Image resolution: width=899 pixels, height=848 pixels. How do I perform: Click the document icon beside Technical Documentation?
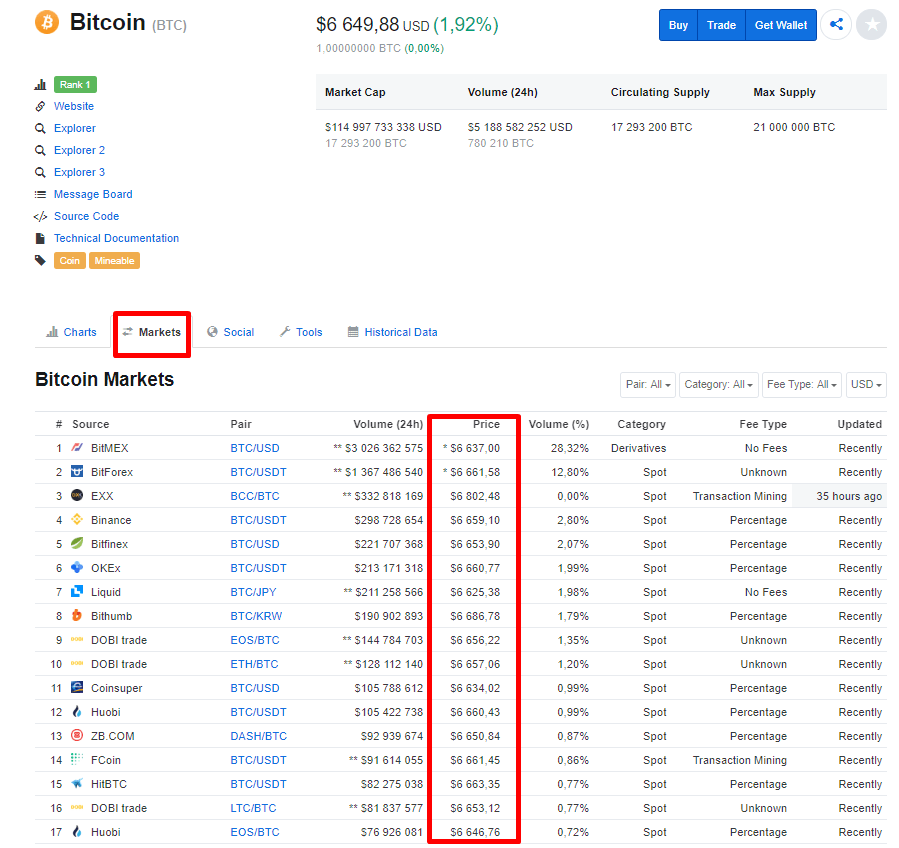(x=40, y=238)
